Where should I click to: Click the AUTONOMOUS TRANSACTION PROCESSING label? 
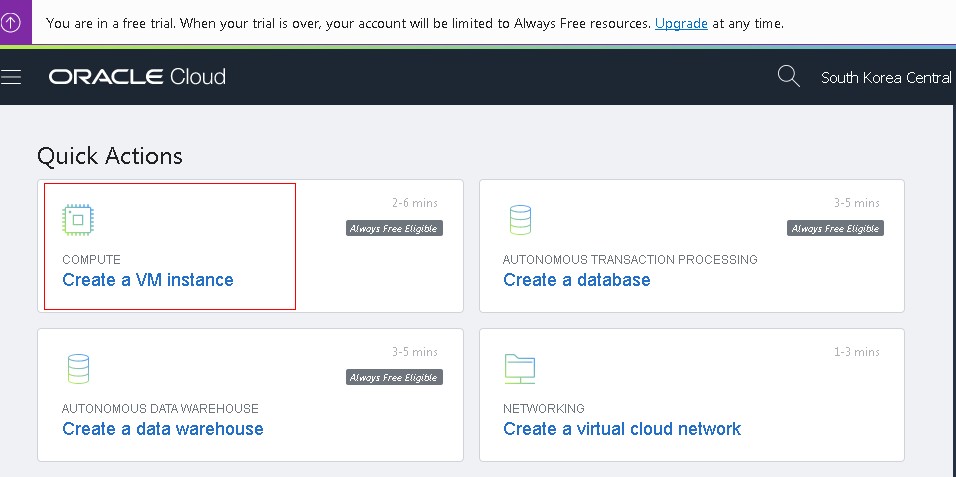click(x=630, y=260)
